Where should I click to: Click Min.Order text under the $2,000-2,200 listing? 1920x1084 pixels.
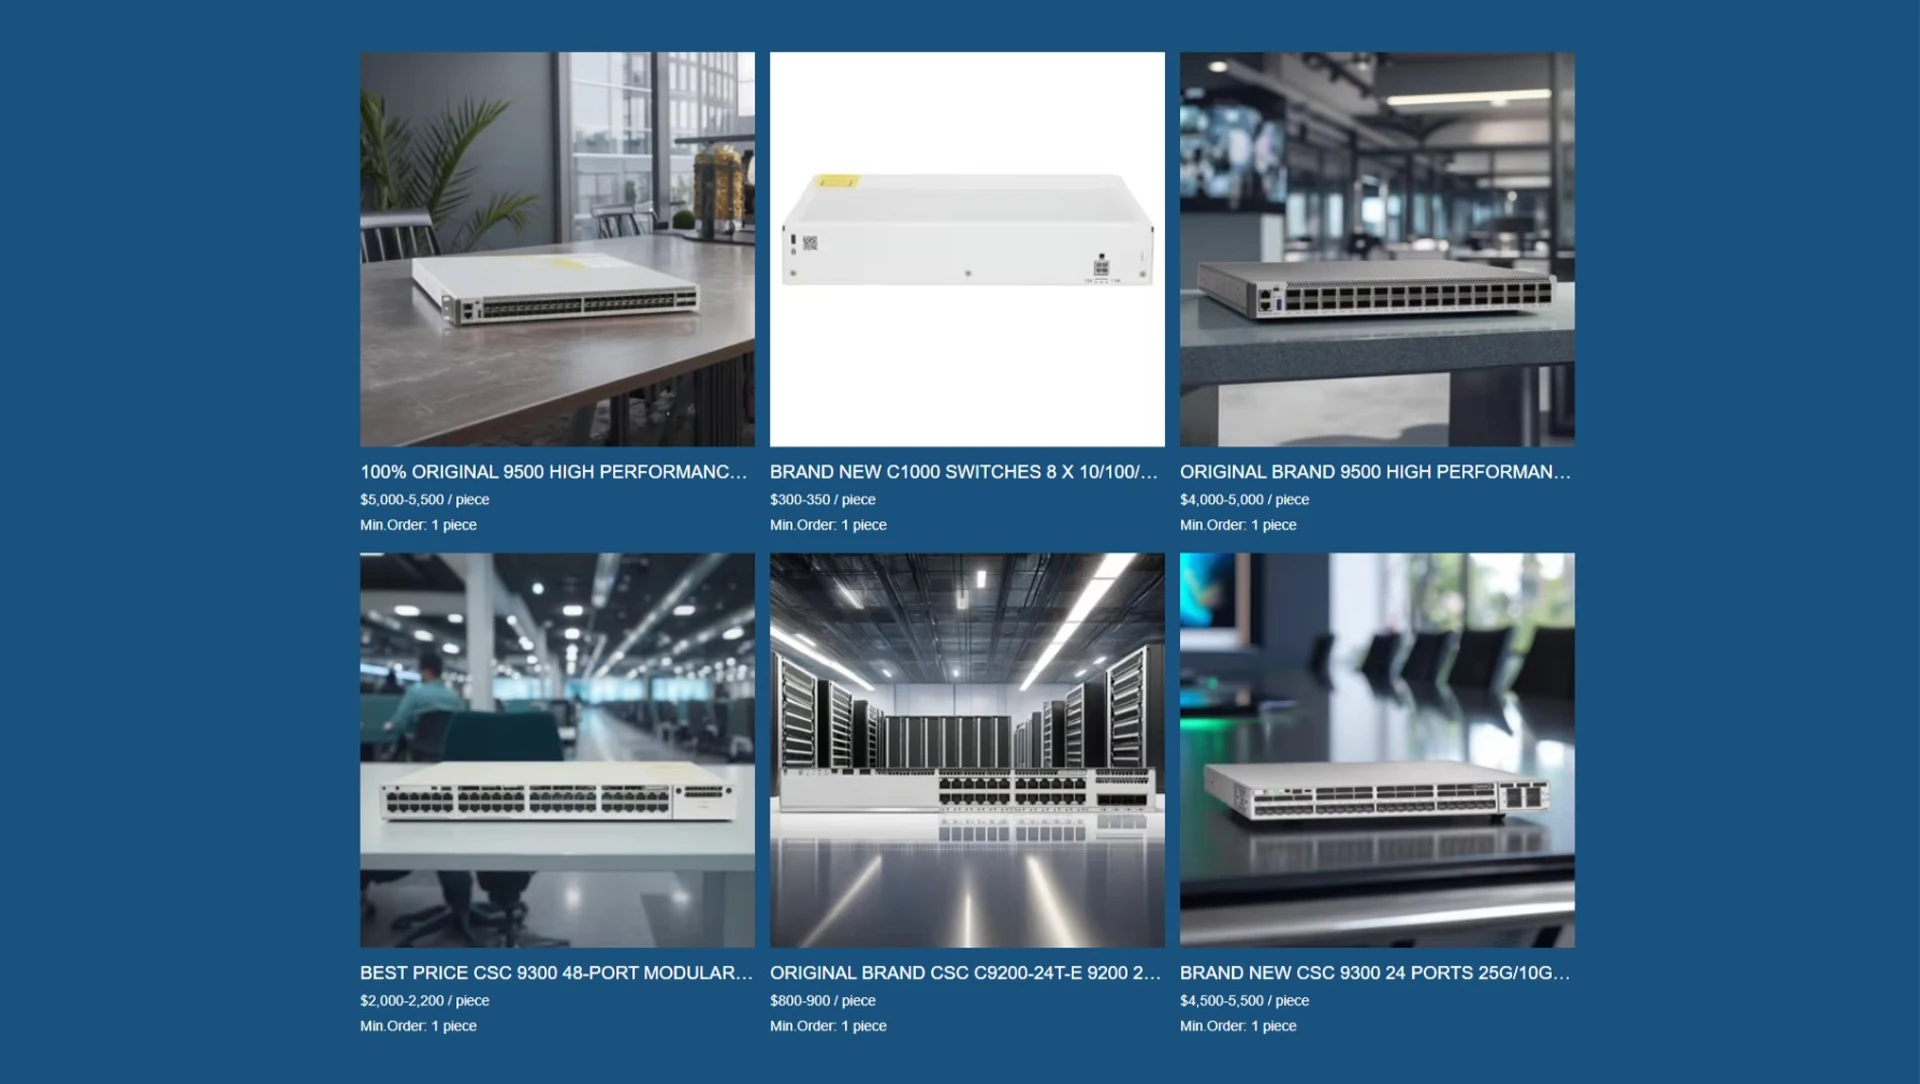pyautogui.click(x=418, y=1026)
